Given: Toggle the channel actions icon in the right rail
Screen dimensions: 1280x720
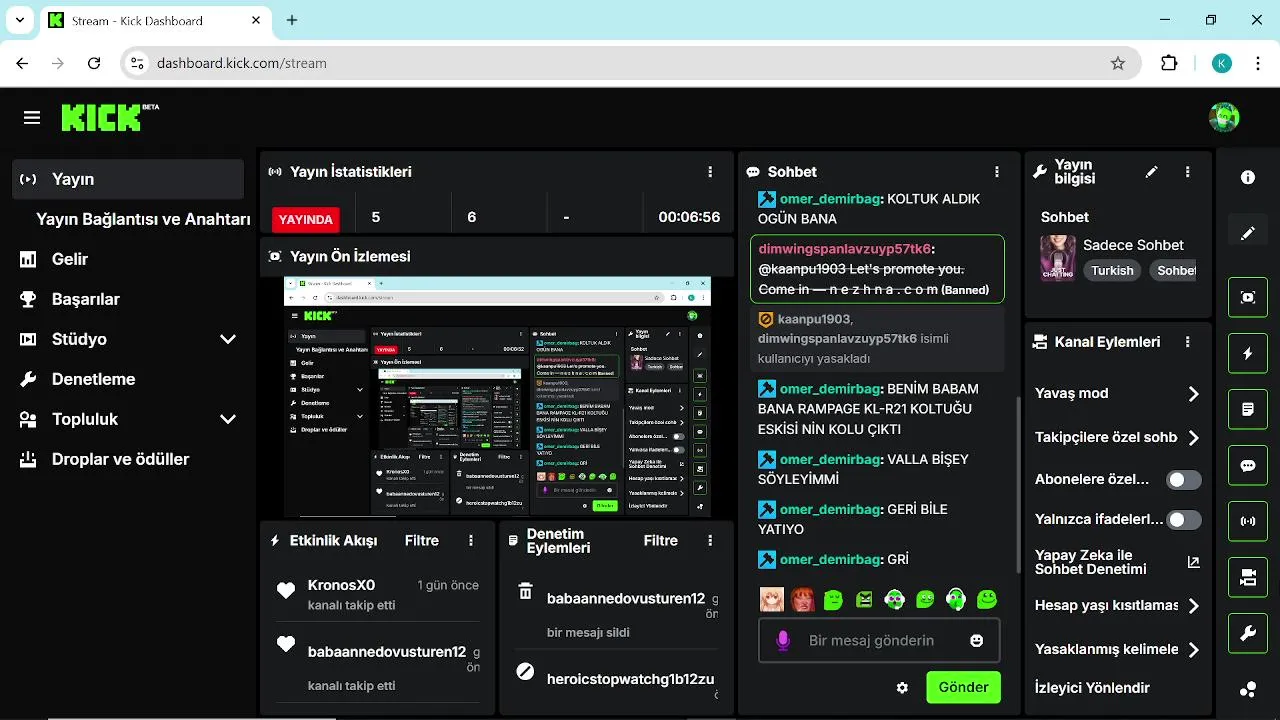Looking at the screenshot, I should point(1248,577).
